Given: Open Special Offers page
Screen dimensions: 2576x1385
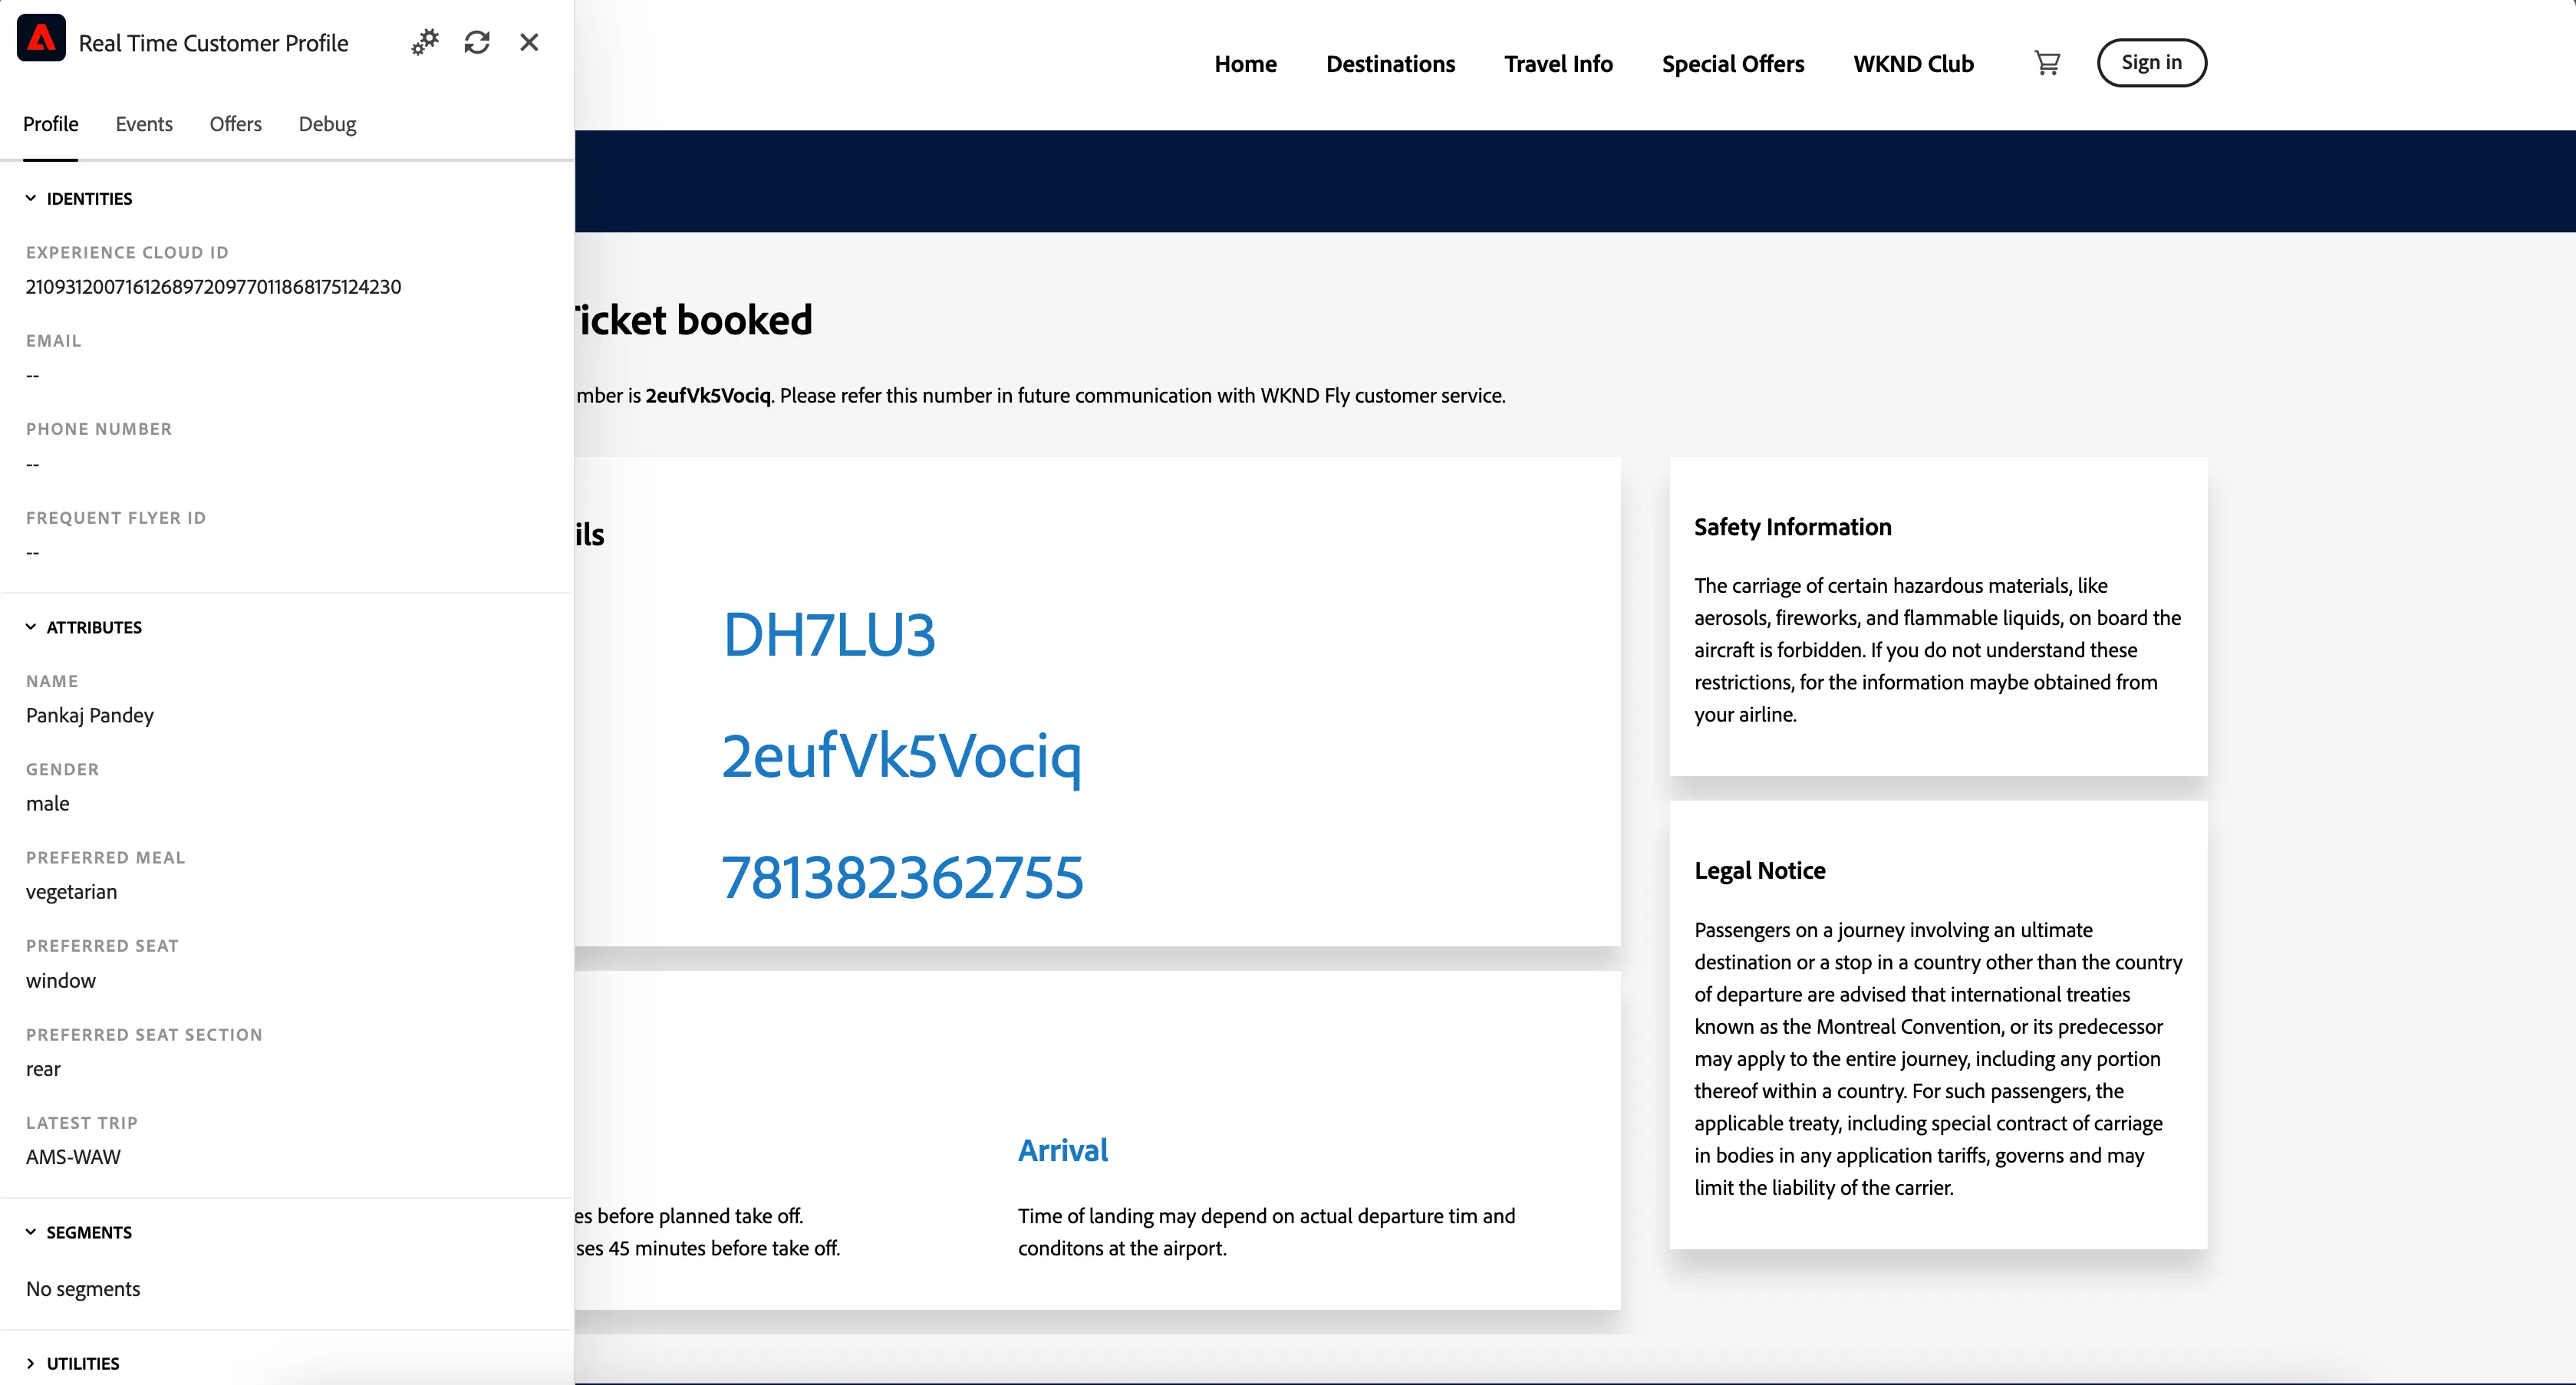Looking at the screenshot, I should (x=1733, y=64).
